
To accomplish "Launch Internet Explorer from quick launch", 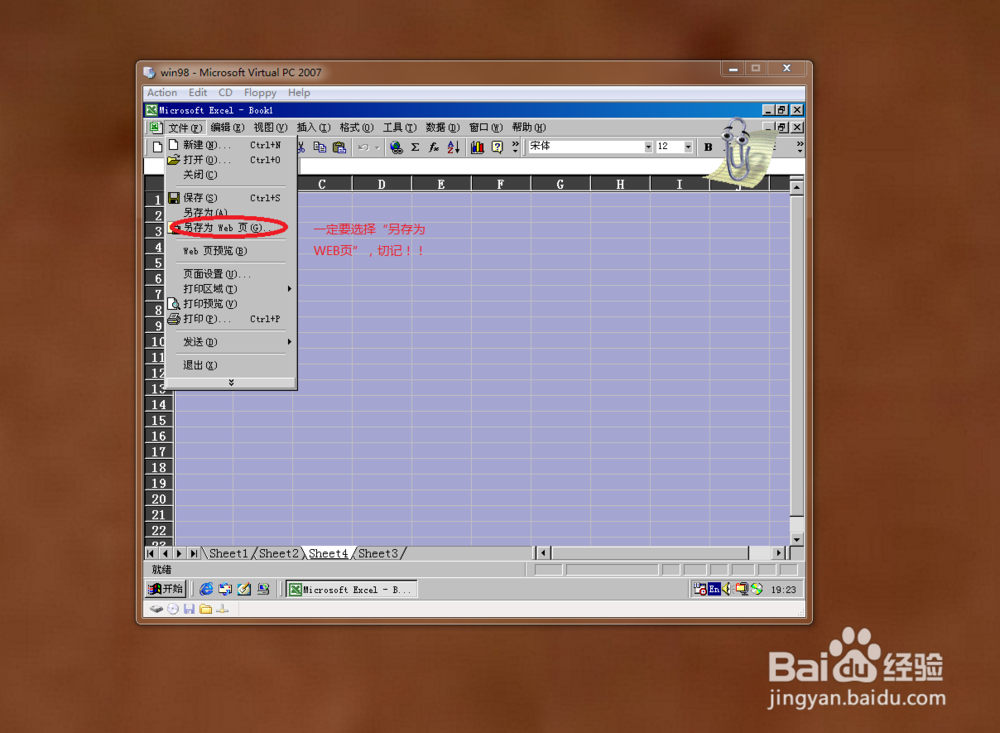I will [206, 589].
